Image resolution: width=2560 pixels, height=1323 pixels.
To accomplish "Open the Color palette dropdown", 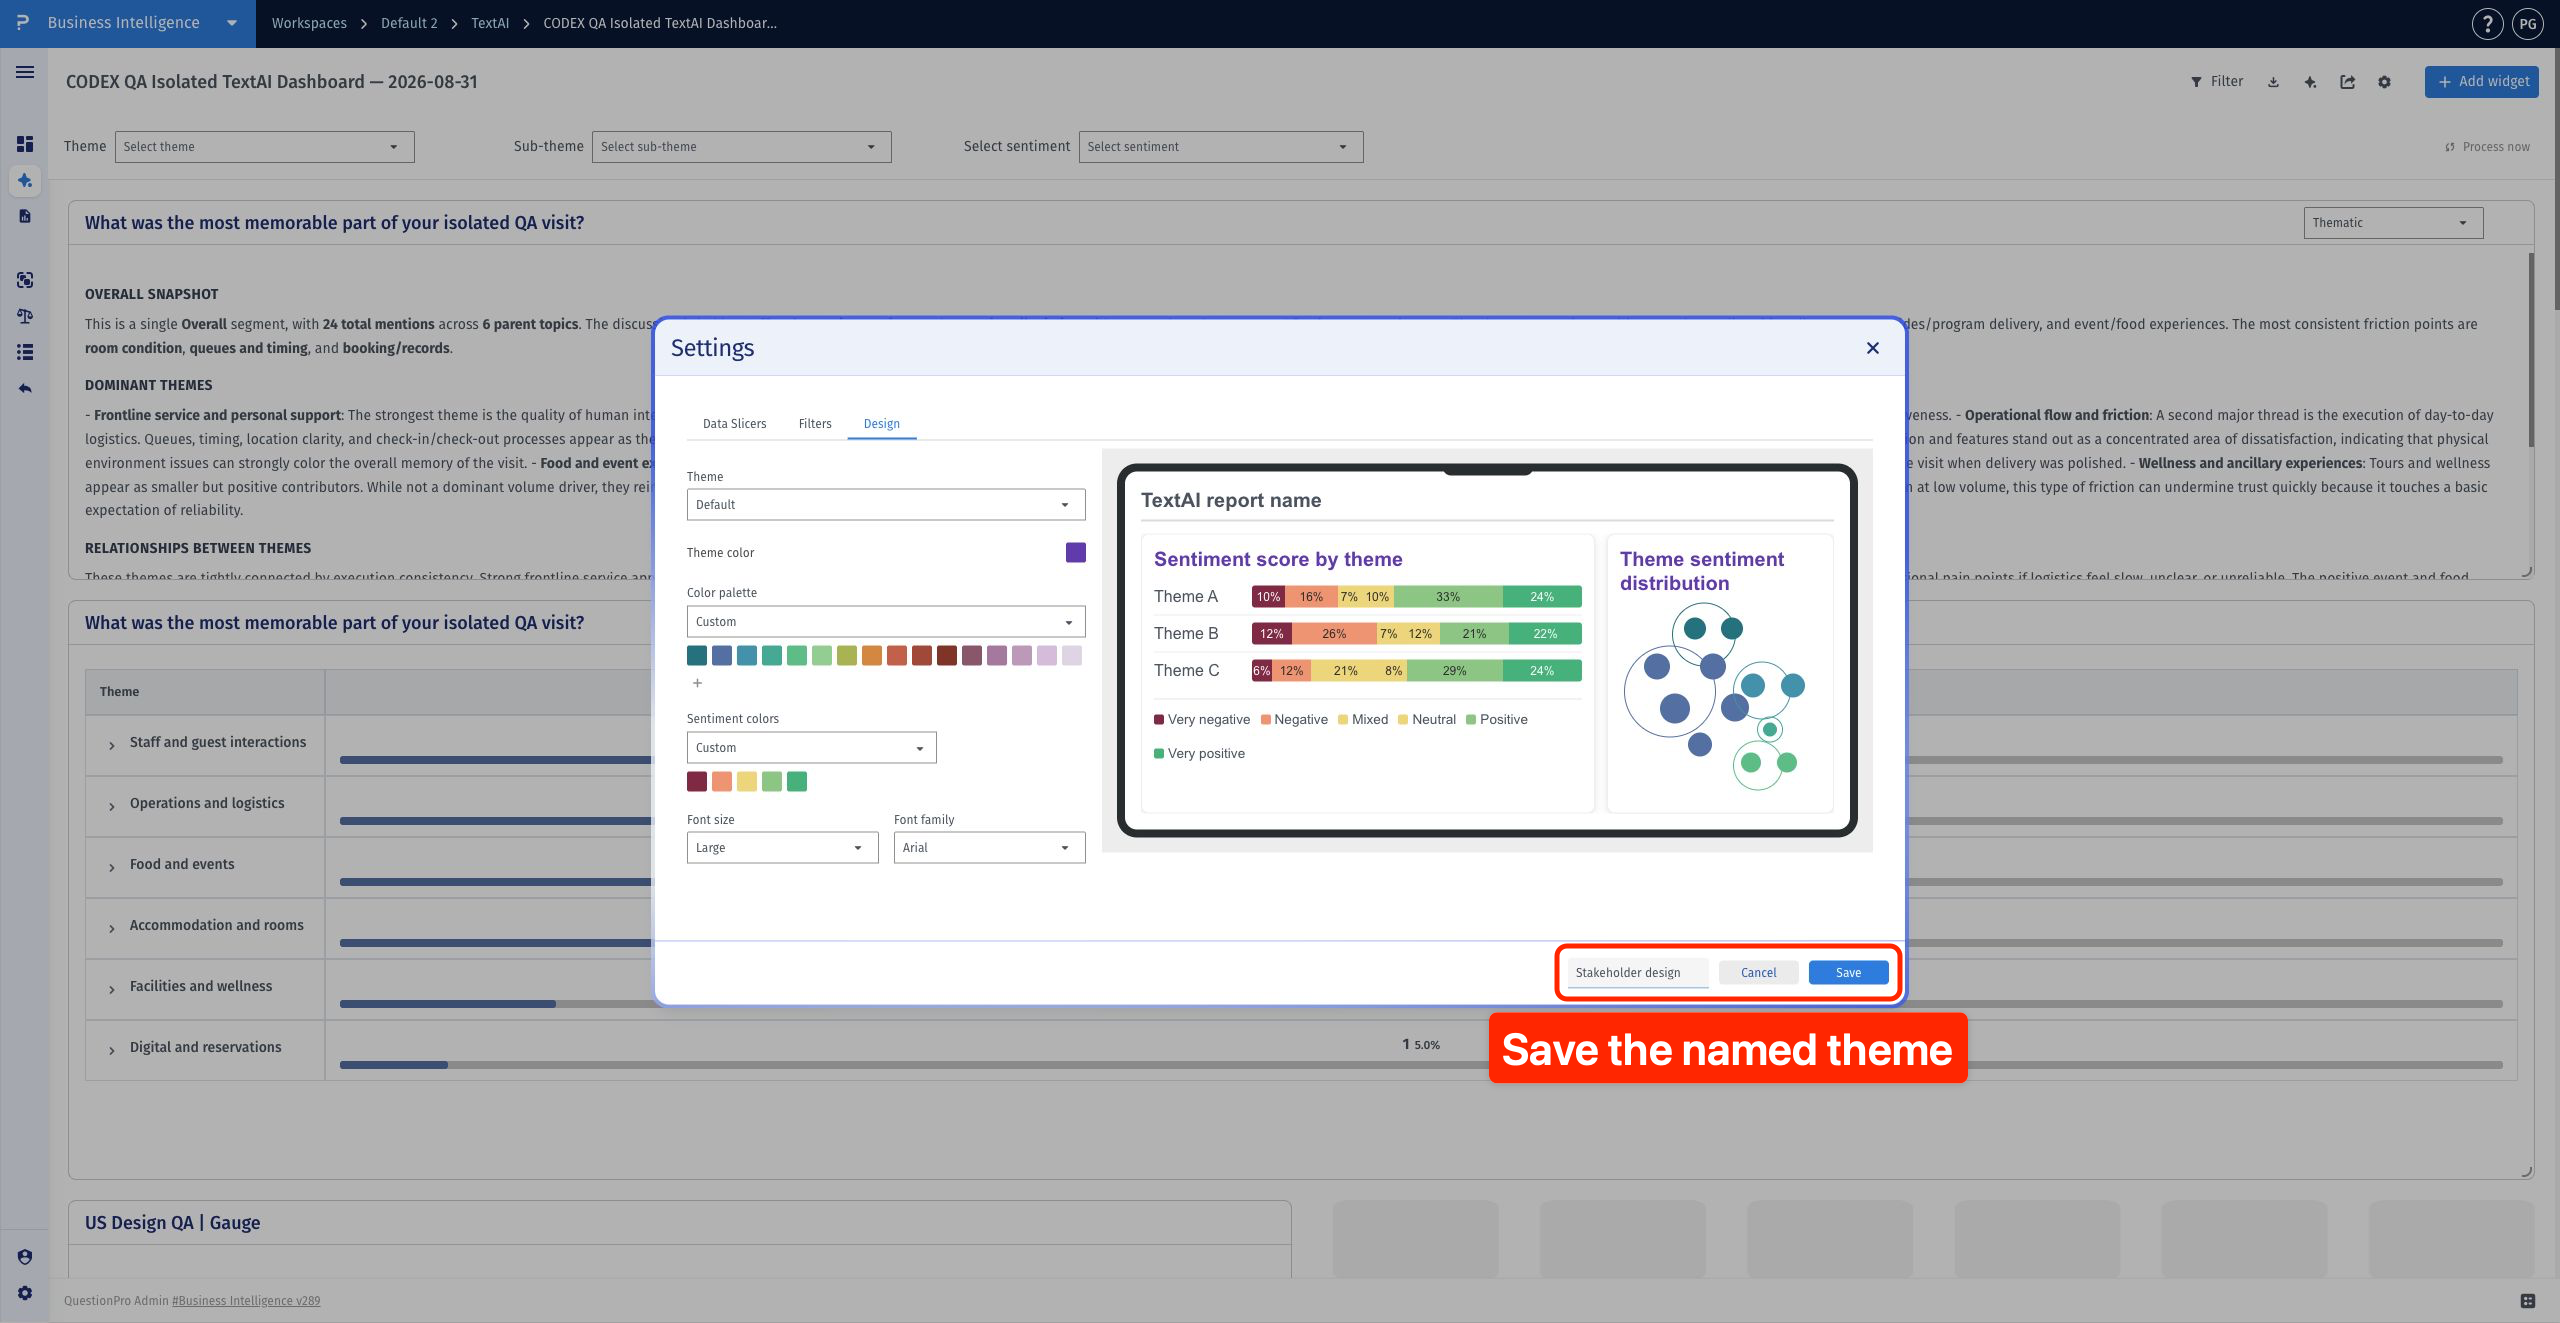I will [x=886, y=622].
